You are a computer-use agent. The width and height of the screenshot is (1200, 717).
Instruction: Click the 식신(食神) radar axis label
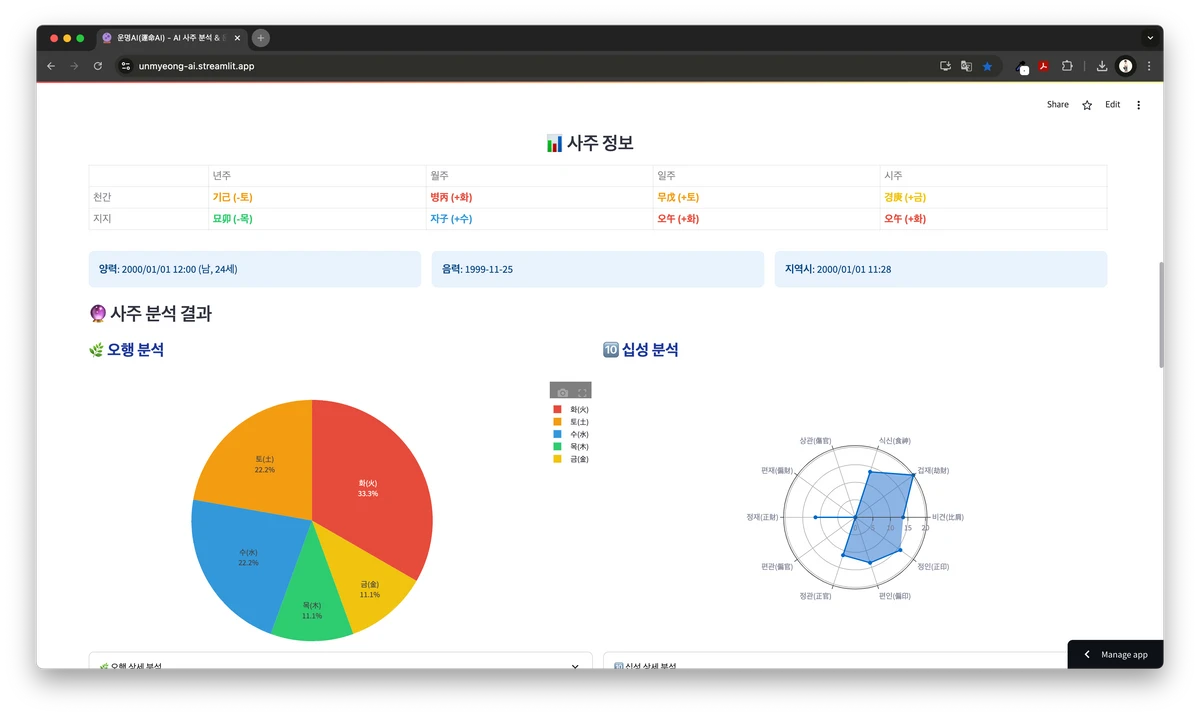[x=894, y=440]
